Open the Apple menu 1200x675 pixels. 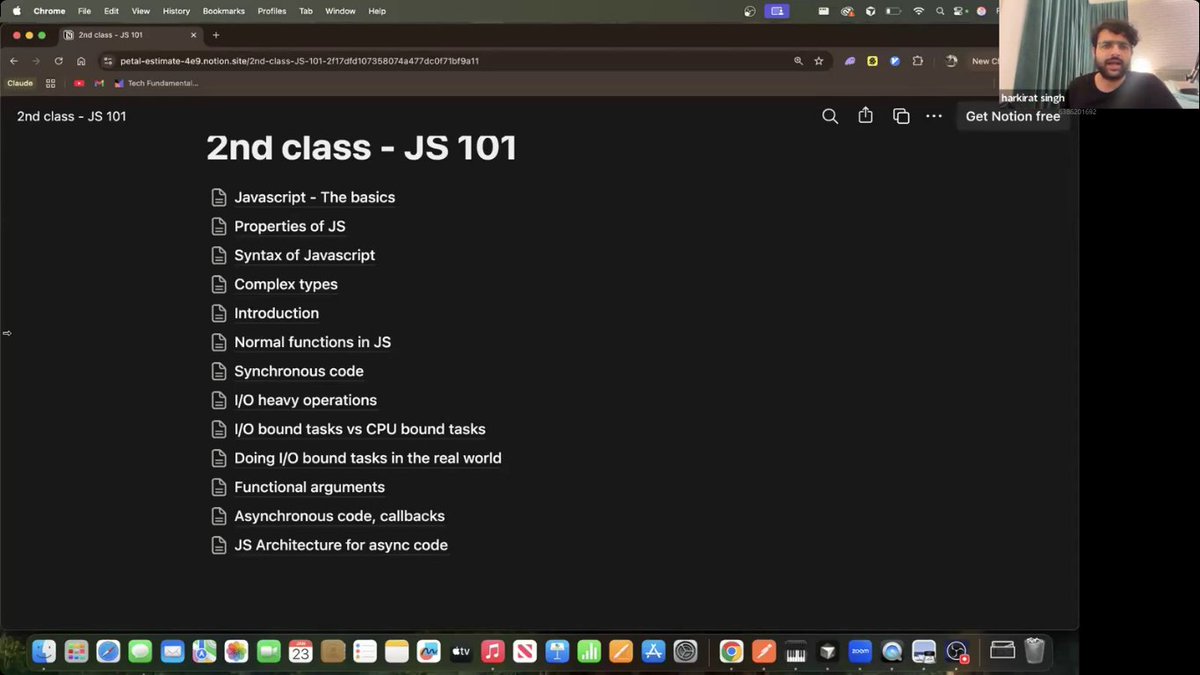click(16, 11)
